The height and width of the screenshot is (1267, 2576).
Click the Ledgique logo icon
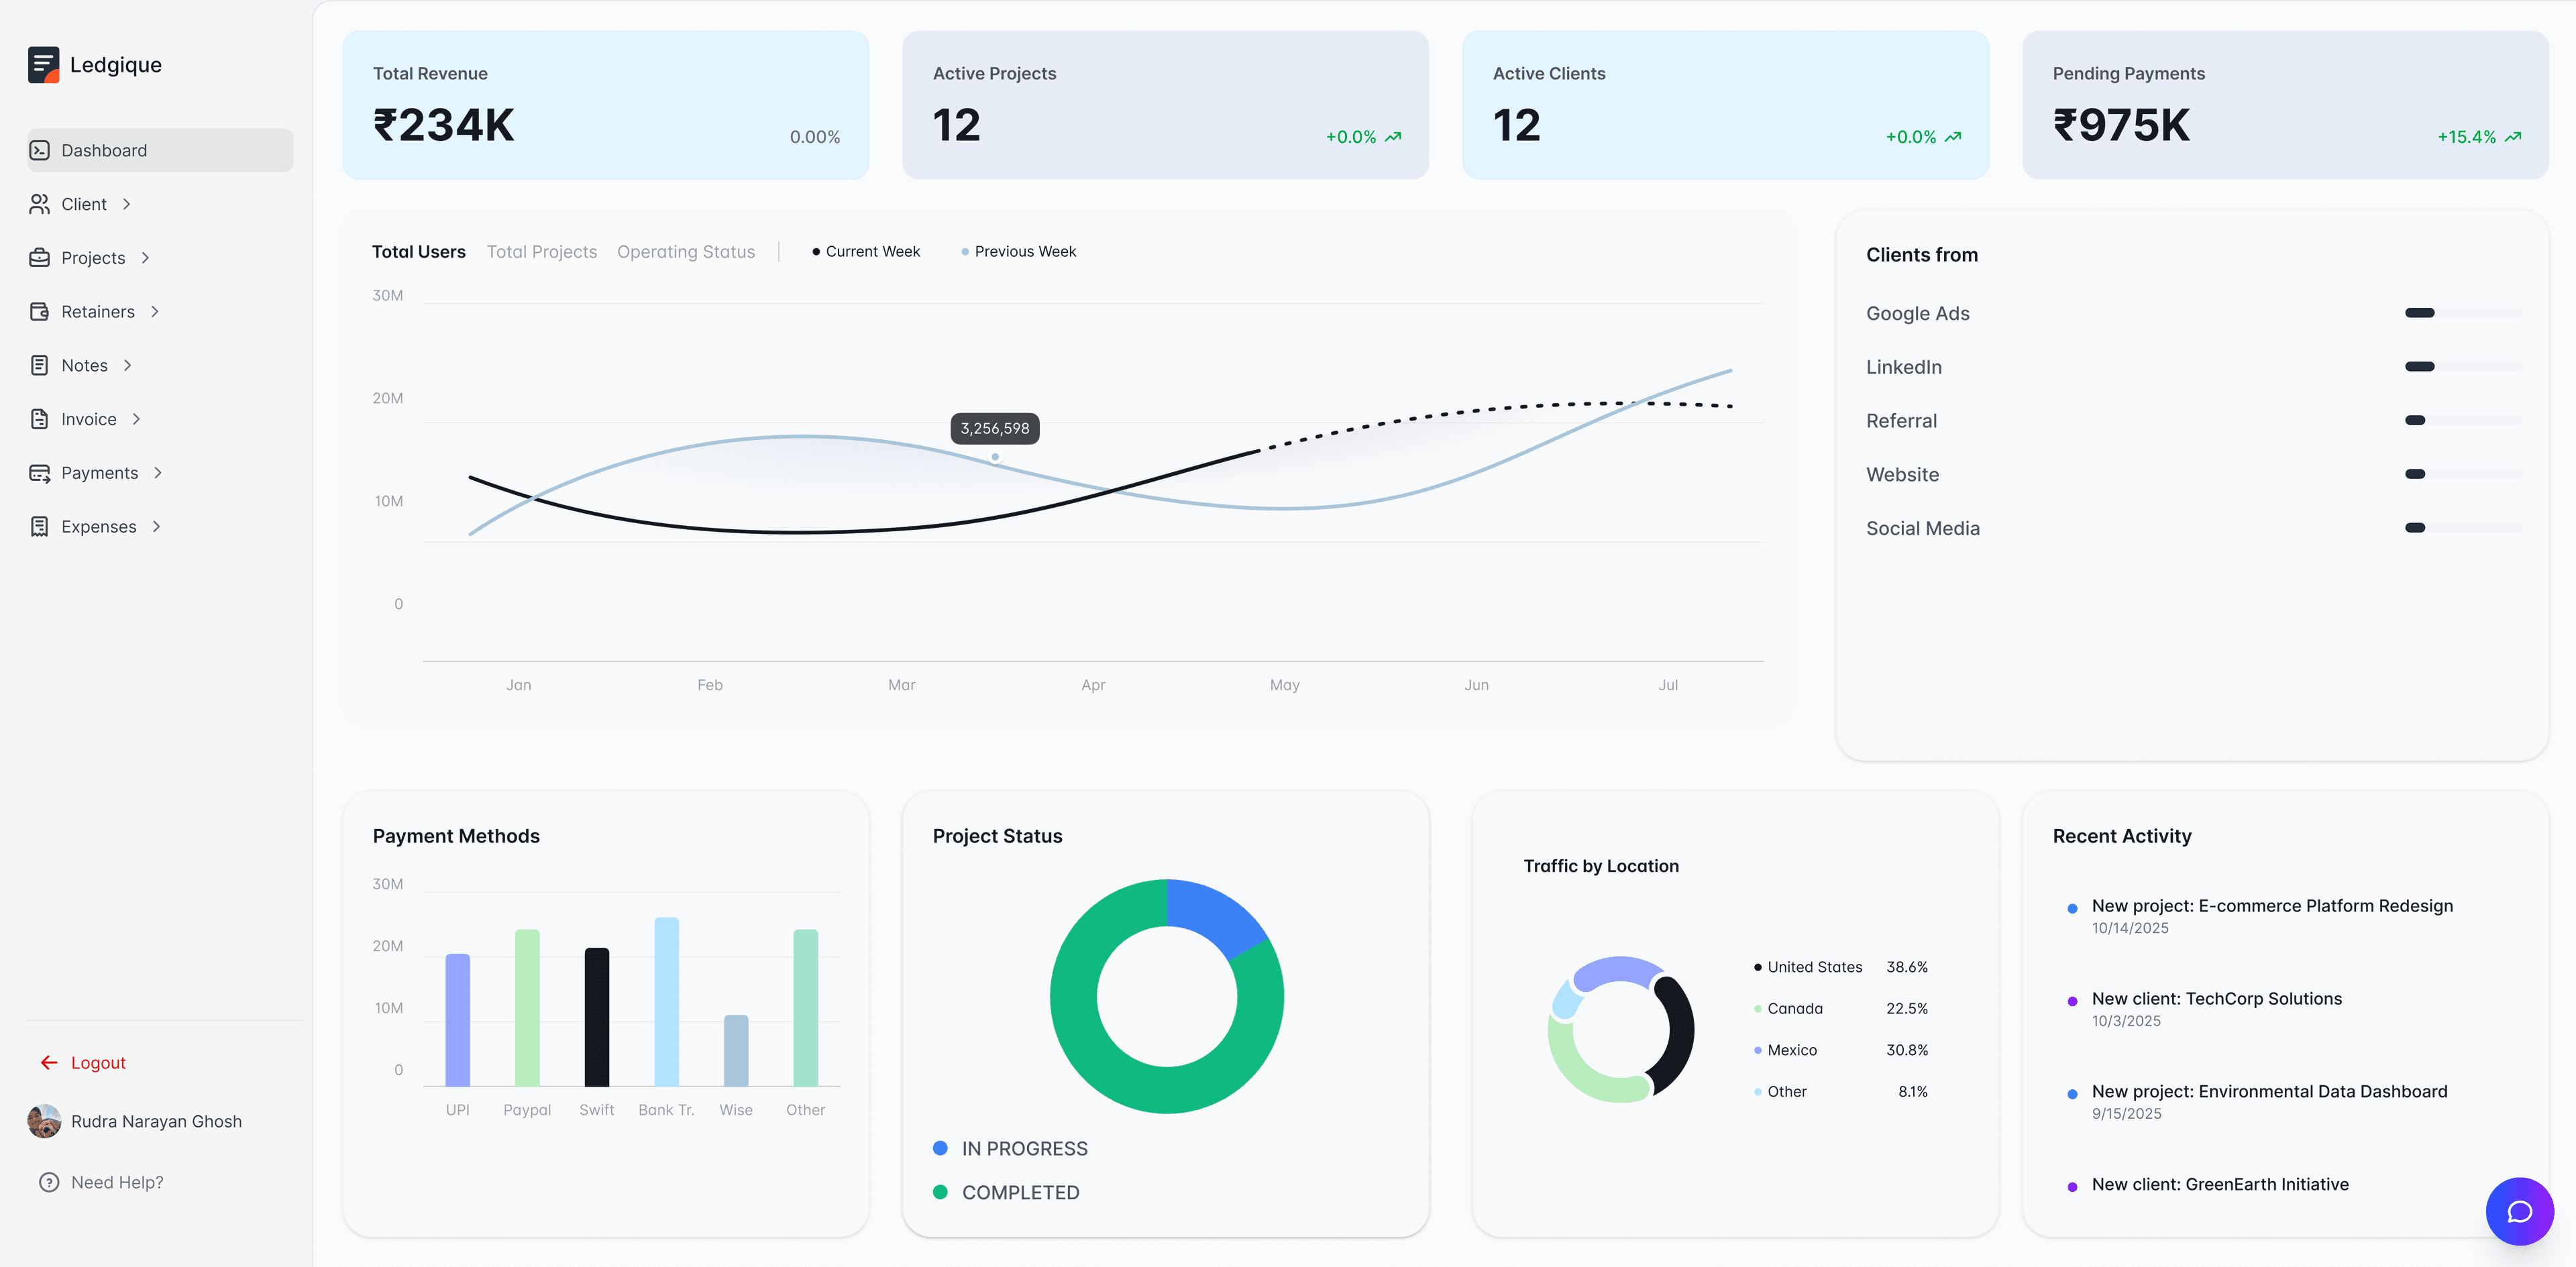point(43,65)
